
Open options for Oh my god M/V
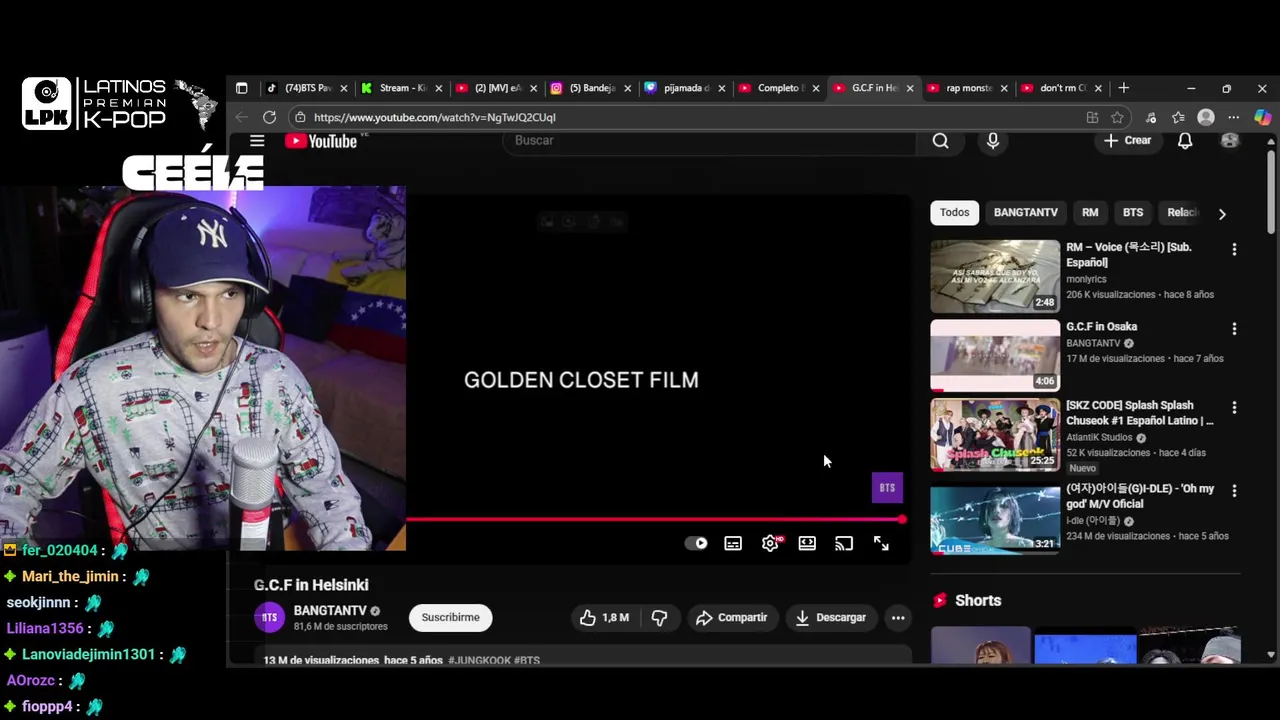coord(1234,491)
